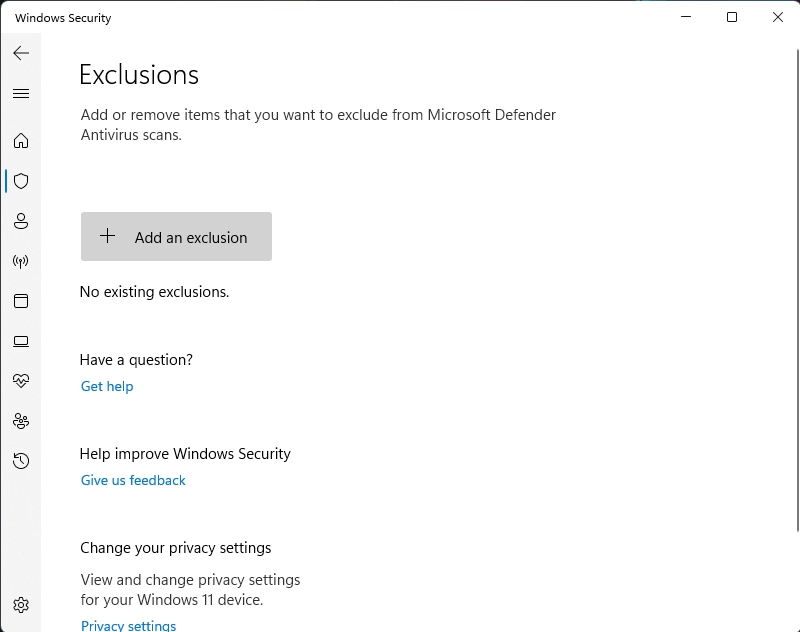Click the 'No existing exclusions.' text
This screenshot has height=632, width=800.
pos(155,292)
